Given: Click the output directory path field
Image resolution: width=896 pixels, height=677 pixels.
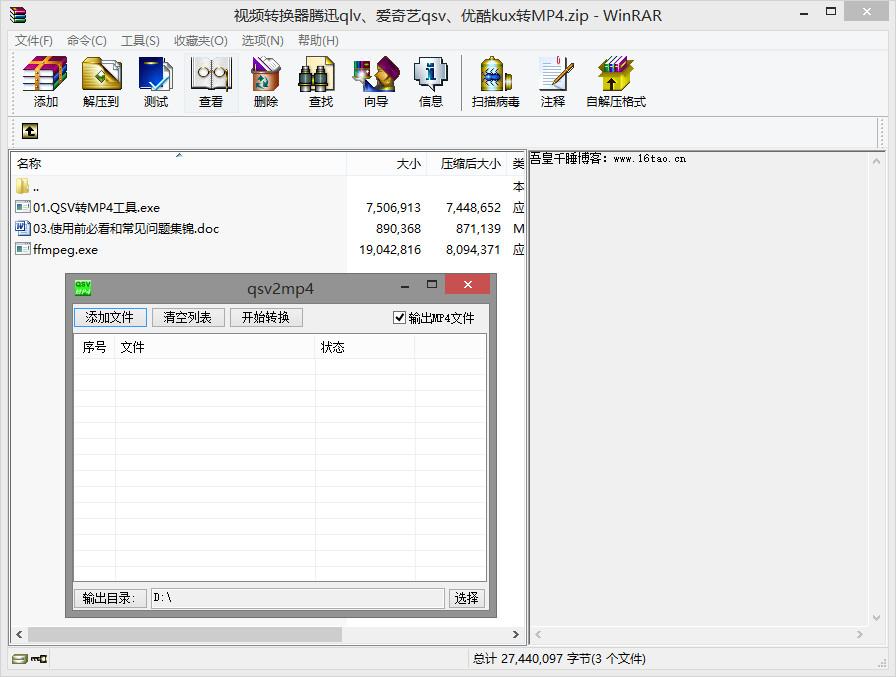Looking at the screenshot, I should (296, 598).
